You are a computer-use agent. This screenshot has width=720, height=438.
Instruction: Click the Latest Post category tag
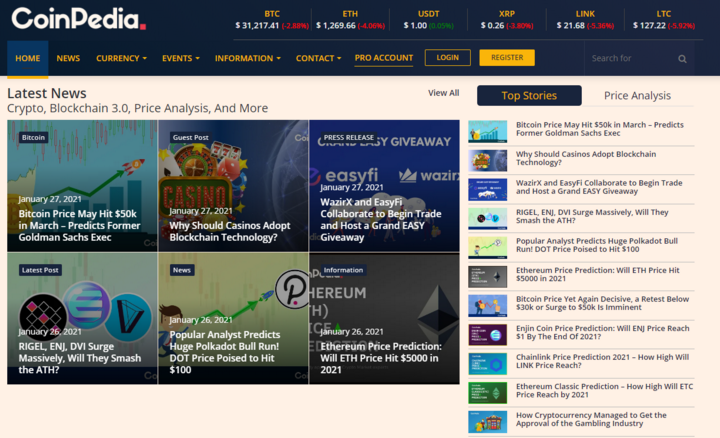tap(40, 270)
